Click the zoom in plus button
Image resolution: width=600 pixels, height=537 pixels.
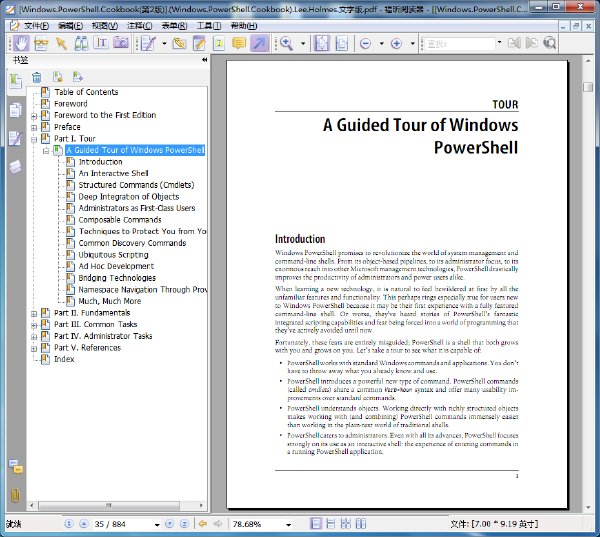click(396, 43)
